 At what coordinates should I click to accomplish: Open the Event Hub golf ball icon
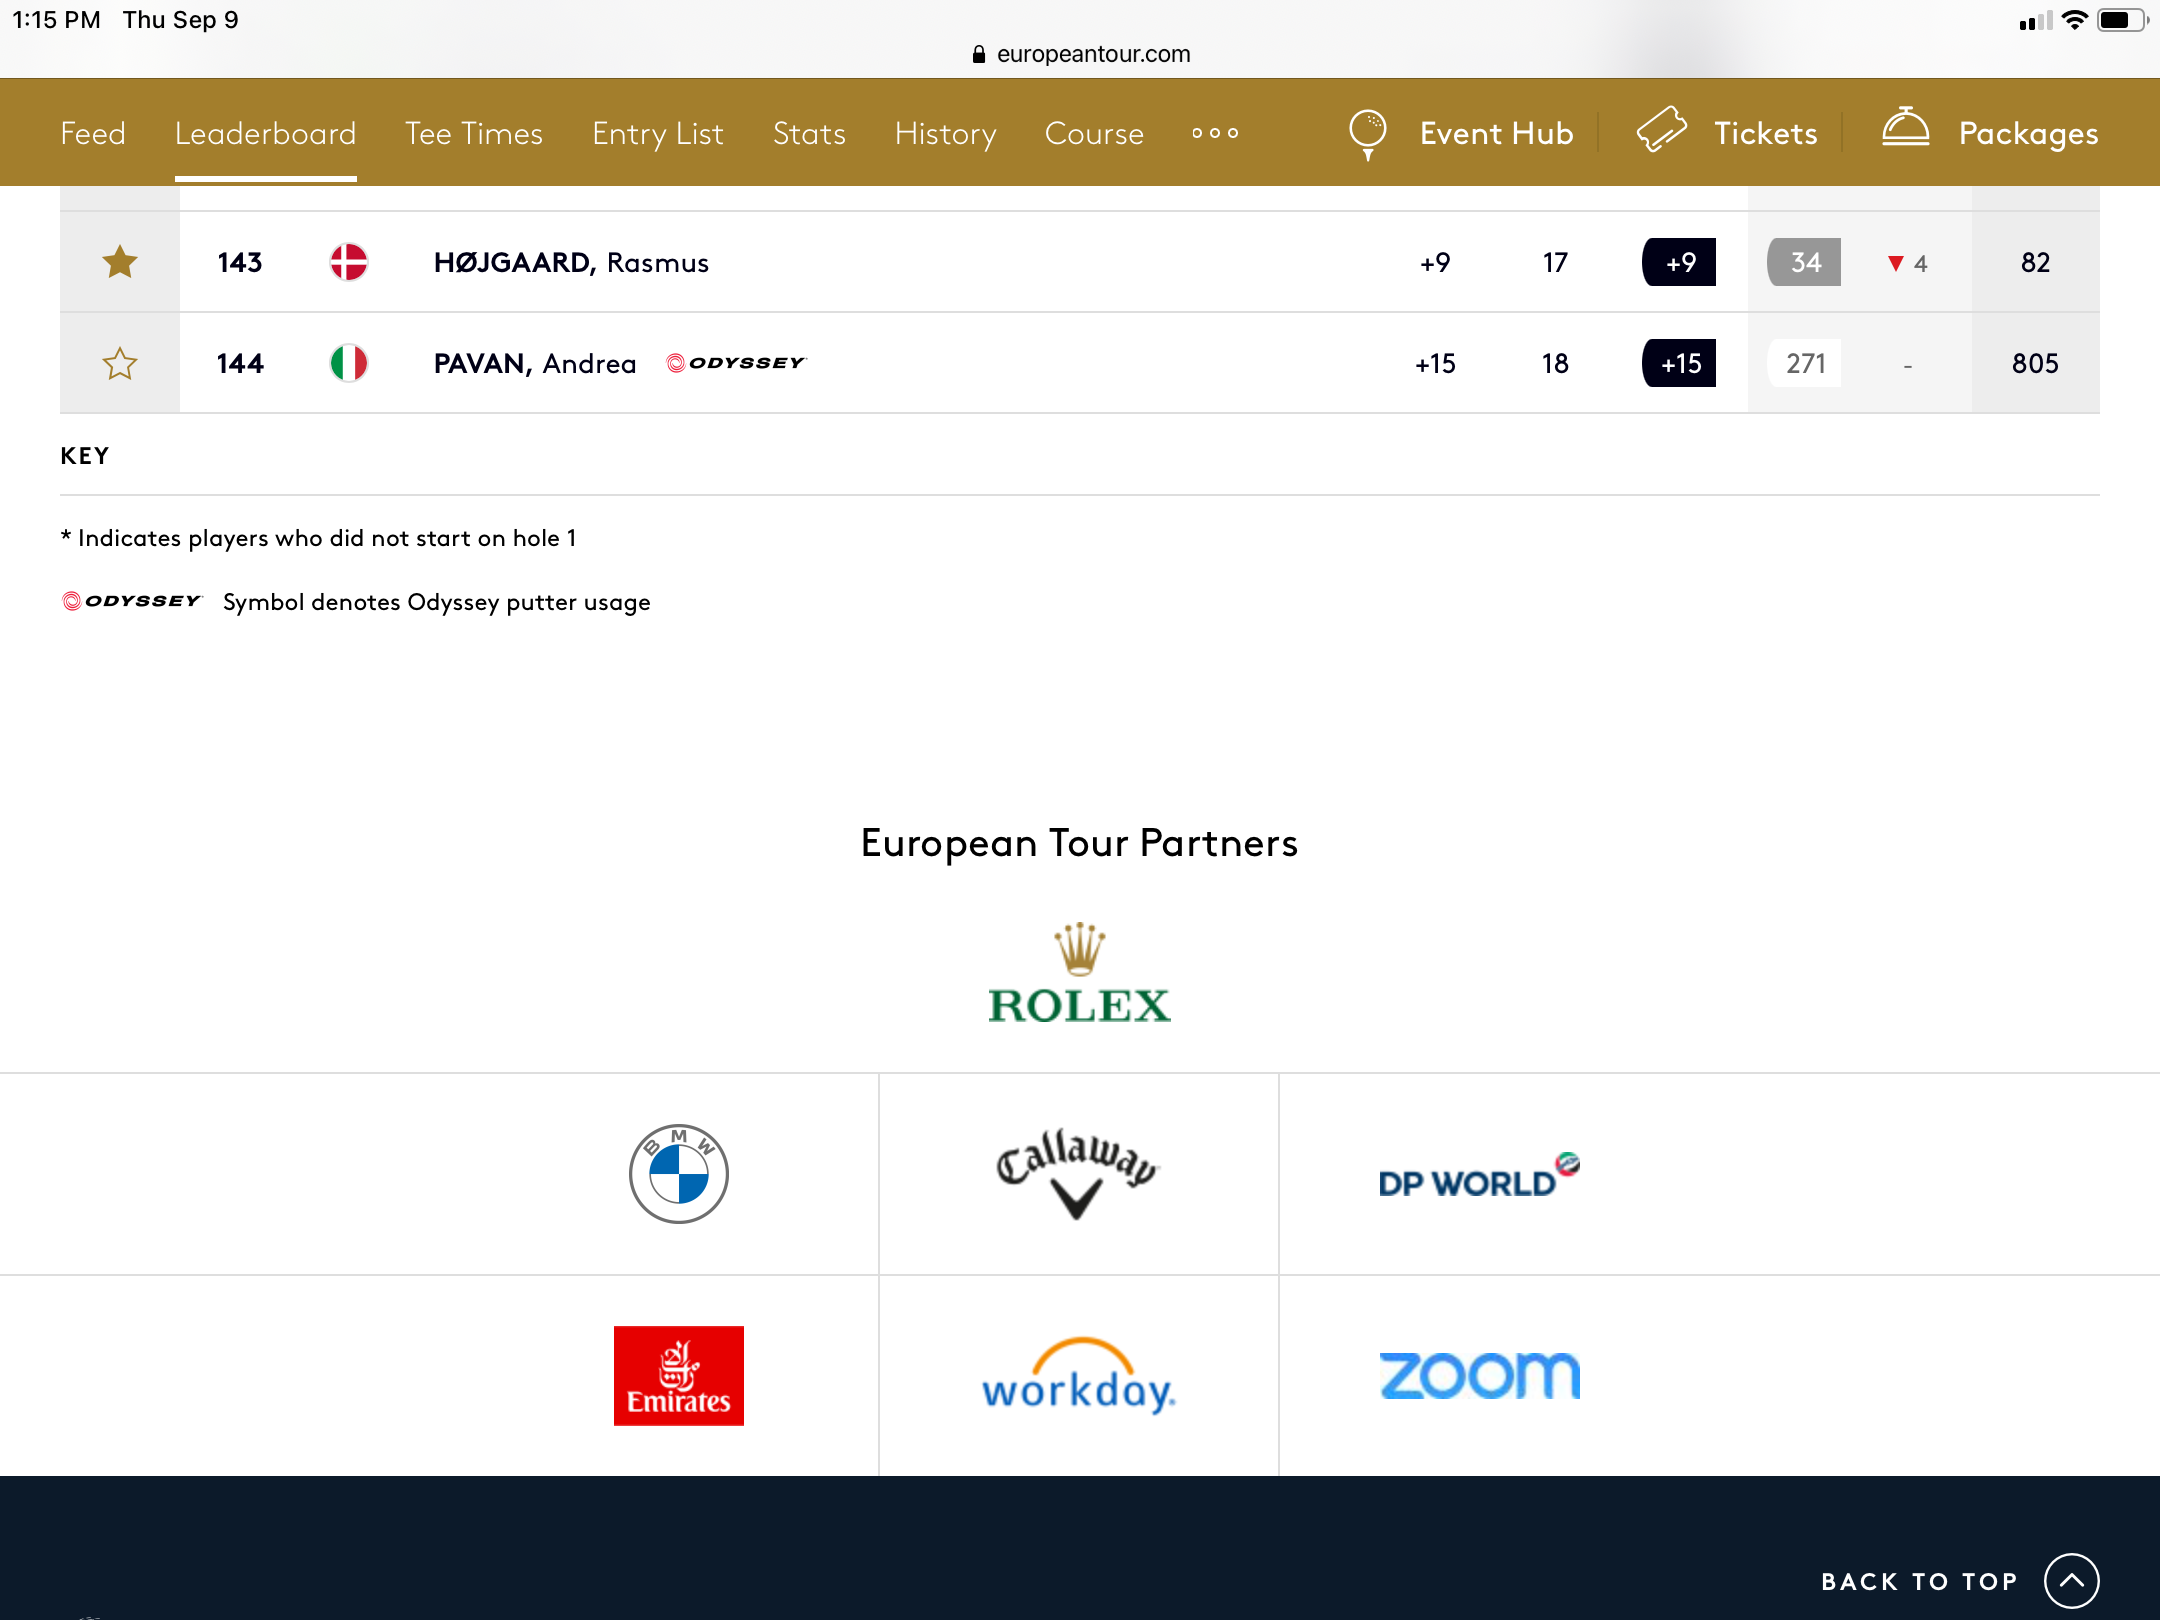(x=1368, y=134)
